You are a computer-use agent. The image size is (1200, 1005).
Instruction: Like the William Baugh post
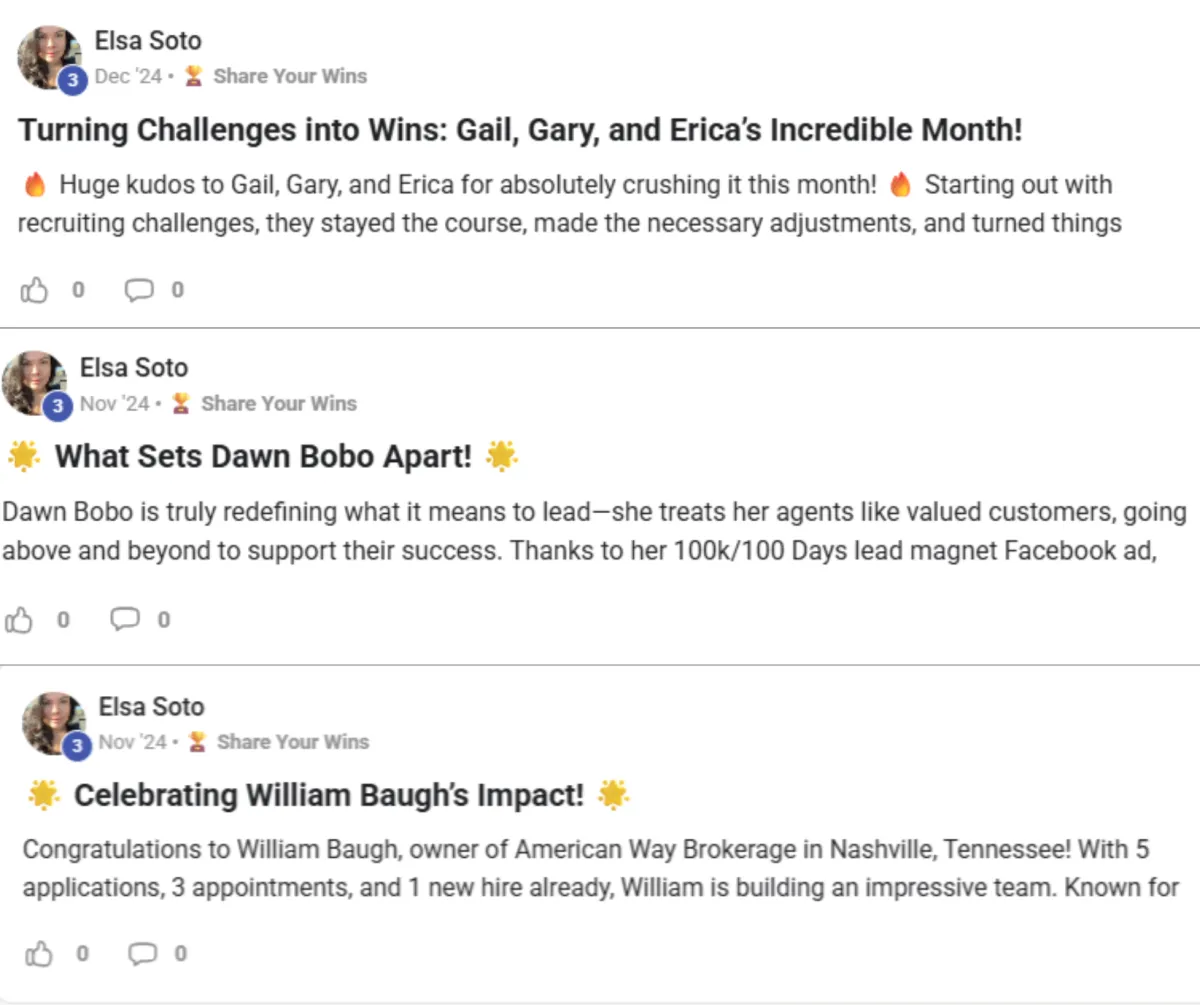click(39, 954)
